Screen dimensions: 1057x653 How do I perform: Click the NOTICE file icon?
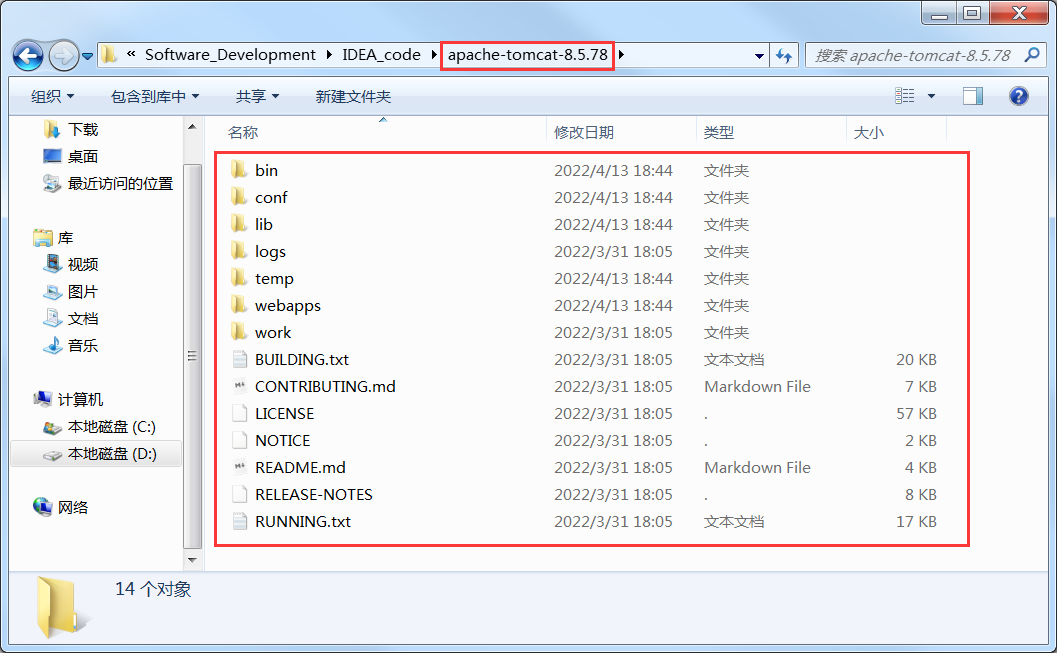point(239,439)
